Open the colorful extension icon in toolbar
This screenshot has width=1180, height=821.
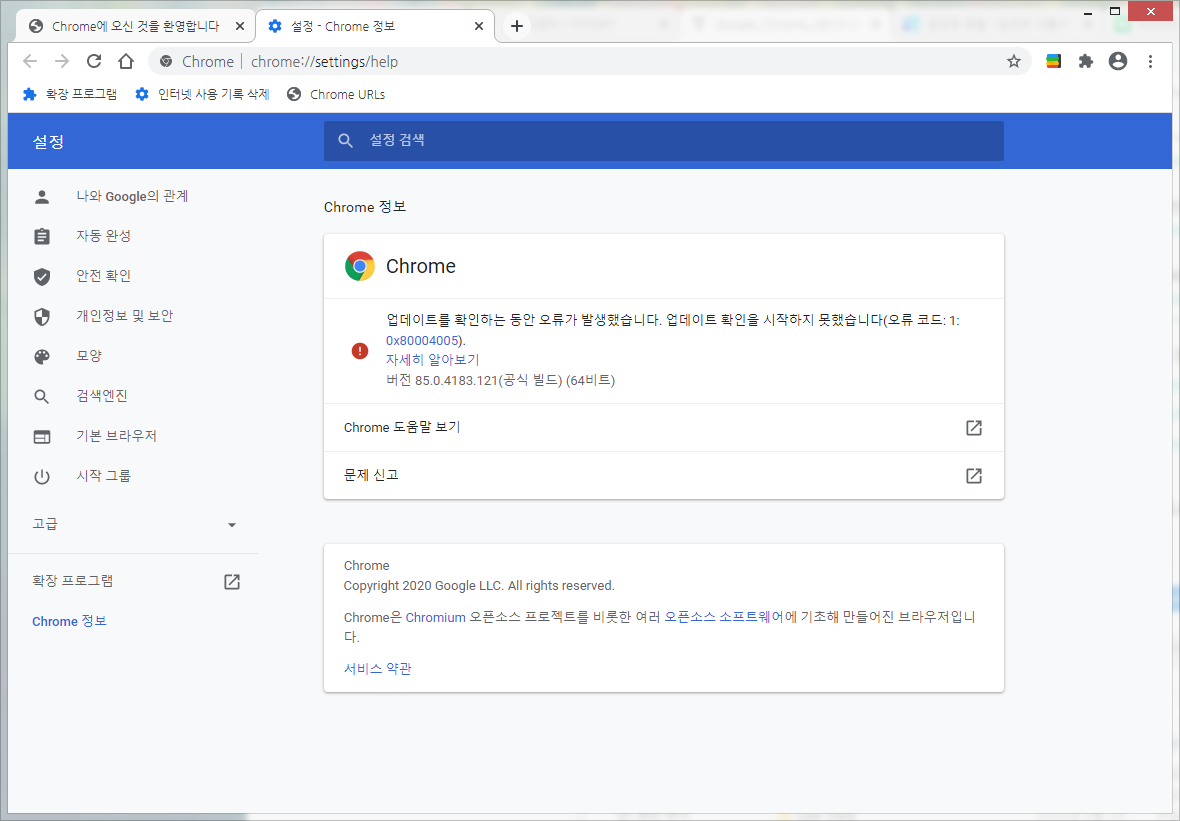[x=1054, y=62]
